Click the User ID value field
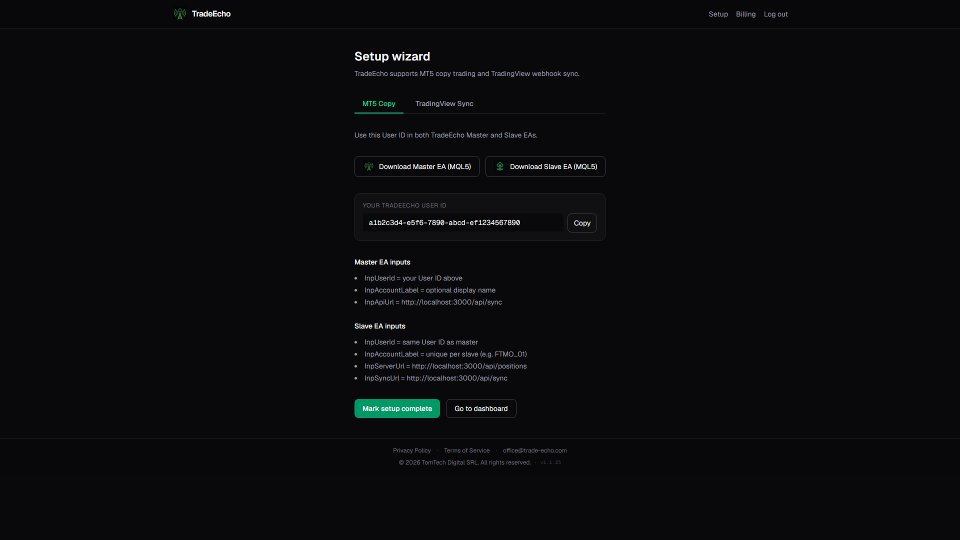The height and width of the screenshot is (540, 960). (x=463, y=223)
